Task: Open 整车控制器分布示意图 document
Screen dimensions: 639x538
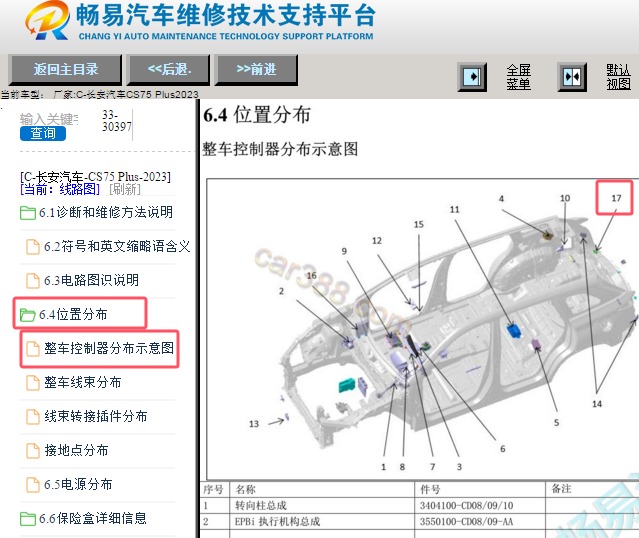Action: click(109, 348)
